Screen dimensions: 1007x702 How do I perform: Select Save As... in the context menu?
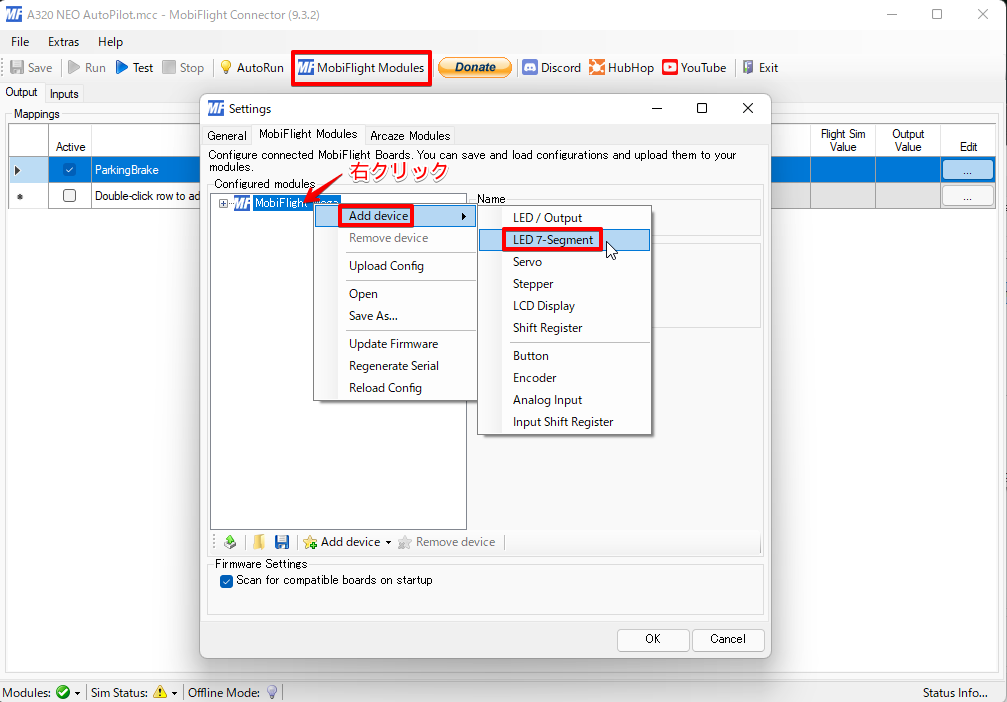pos(373,316)
